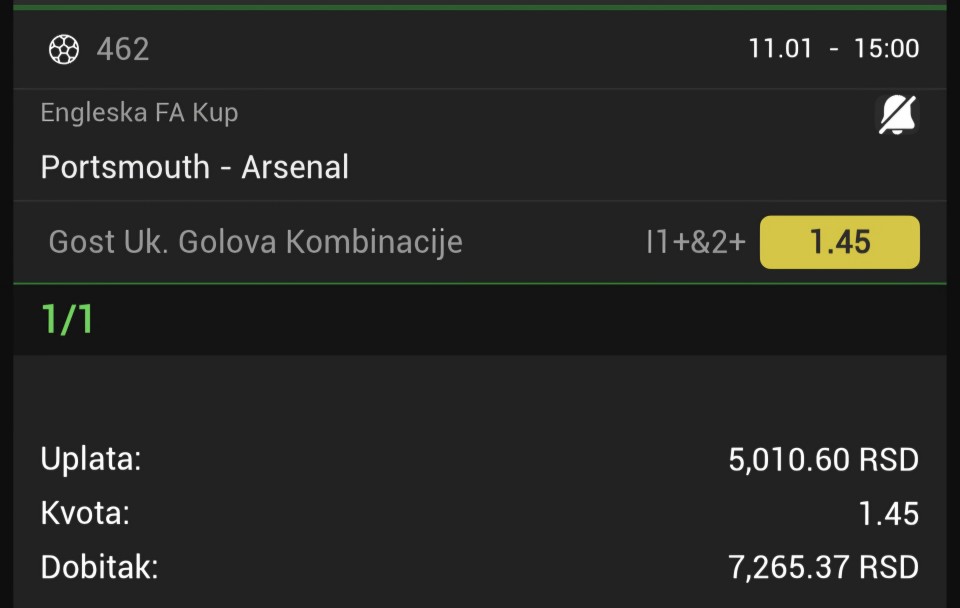Click the green 1/1 ticket counter
Screen dimensions: 960x608
[x=67, y=319]
